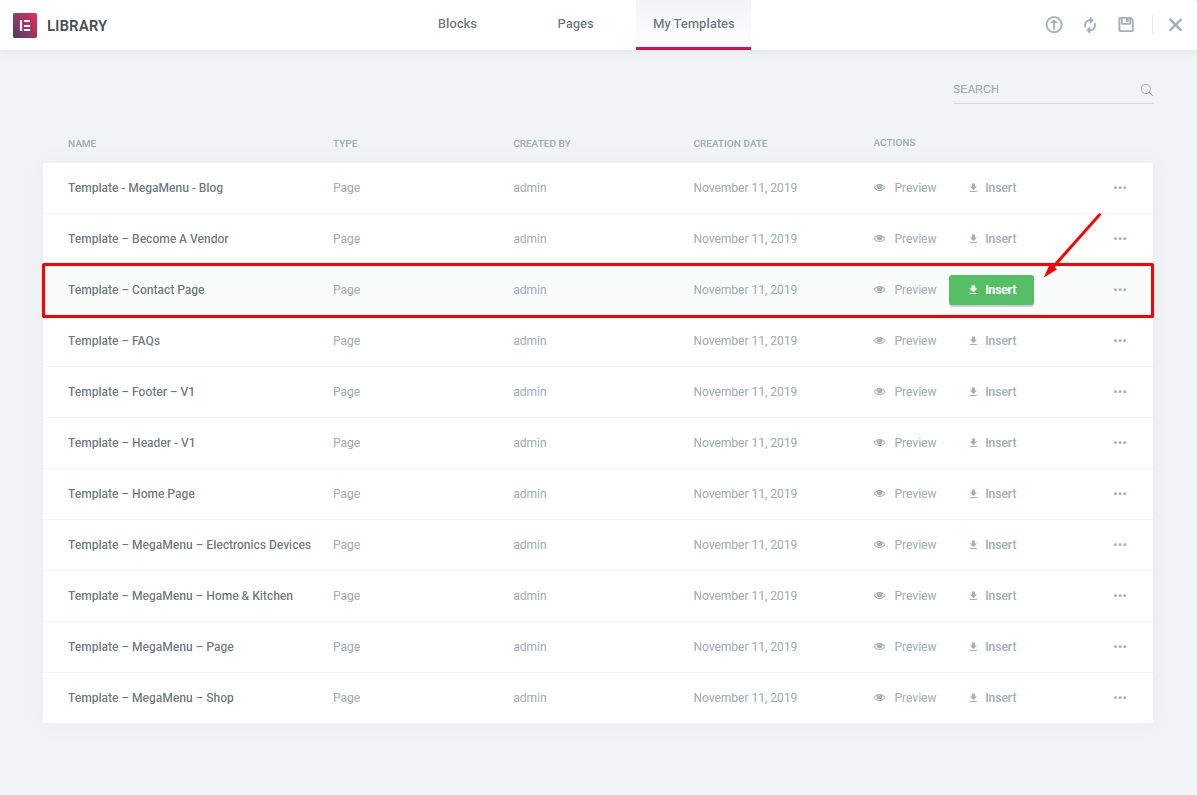Expand the ellipsis menu for Home Page template
Viewport: 1197px width, 795px height.
(x=1120, y=494)
